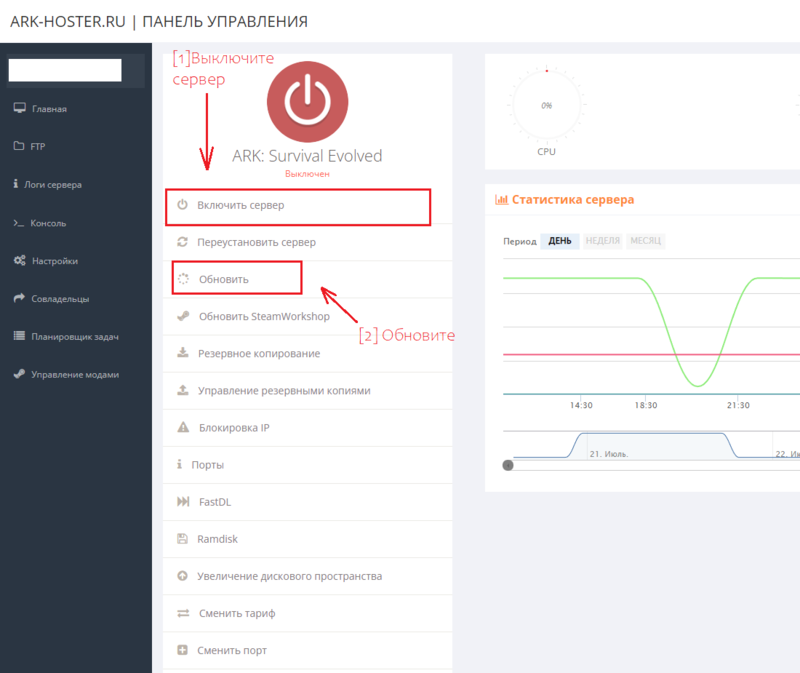Click the floppy disk icon beside Ramdisk
800x673 pixels.
pos(182,539)
